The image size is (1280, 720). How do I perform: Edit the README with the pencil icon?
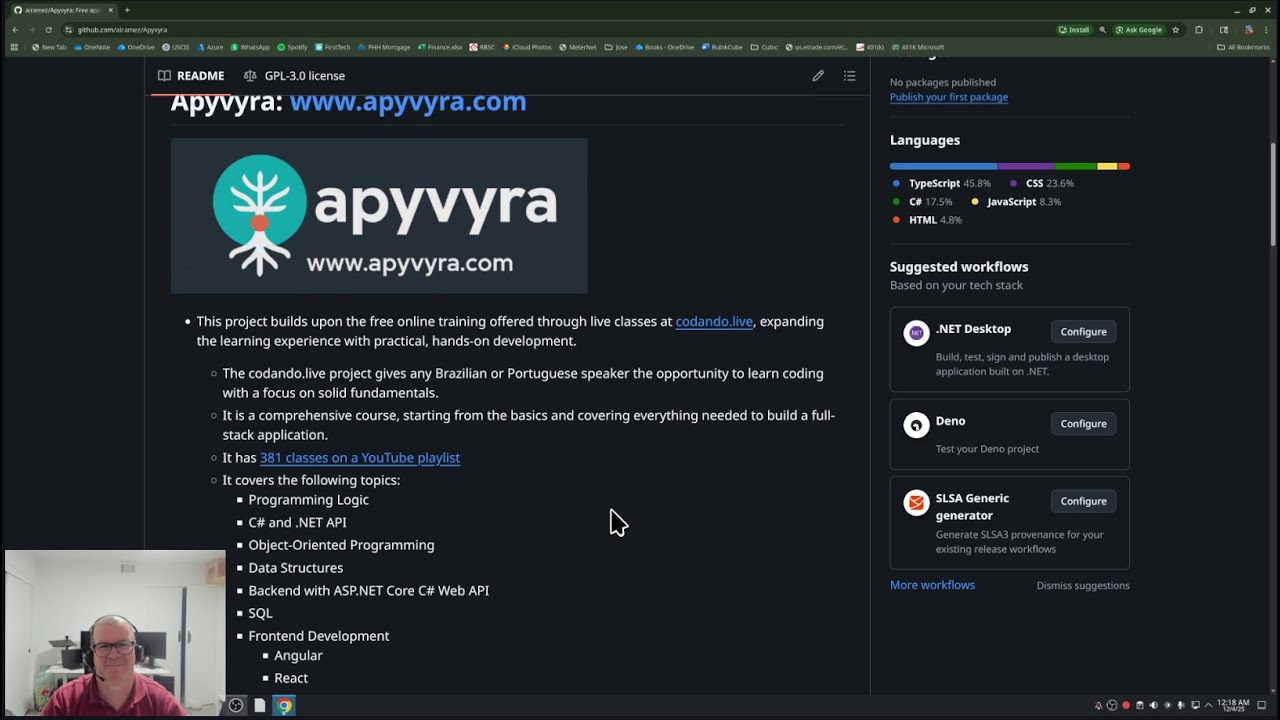(x=818, y=76)
